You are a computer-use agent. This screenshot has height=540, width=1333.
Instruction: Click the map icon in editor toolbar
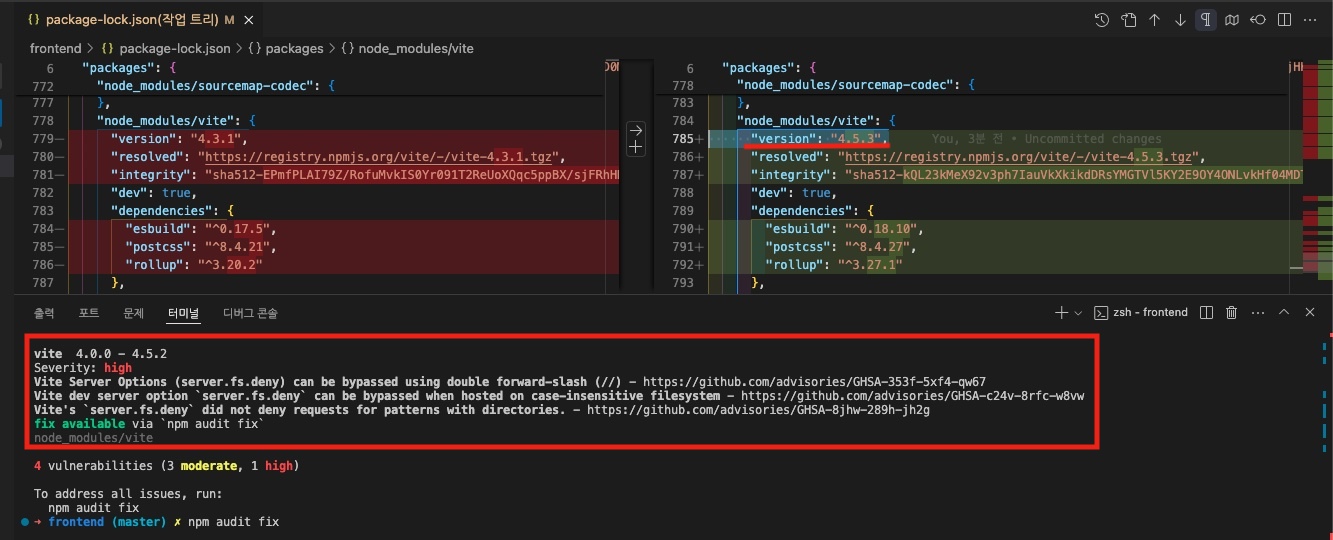pos(1232,20)
